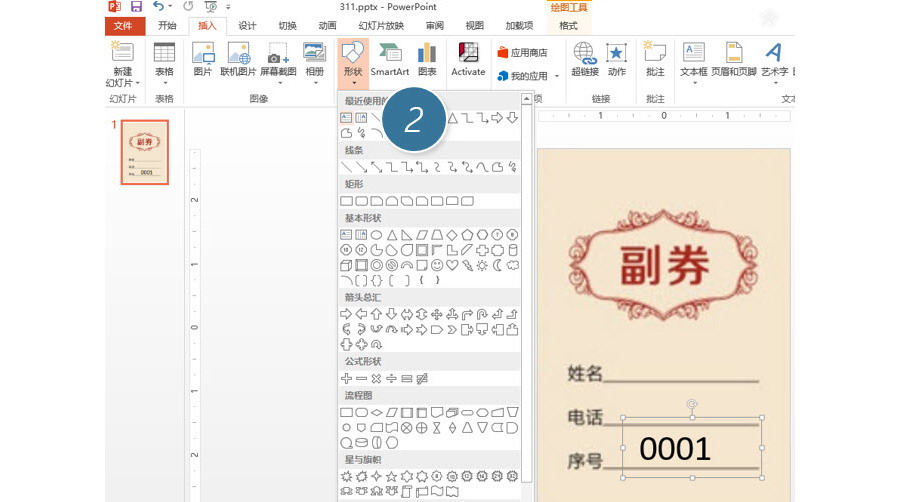Select the multiply sign equation shape
The width and height of the screenshot is (900, 502).
pos(377,379)
